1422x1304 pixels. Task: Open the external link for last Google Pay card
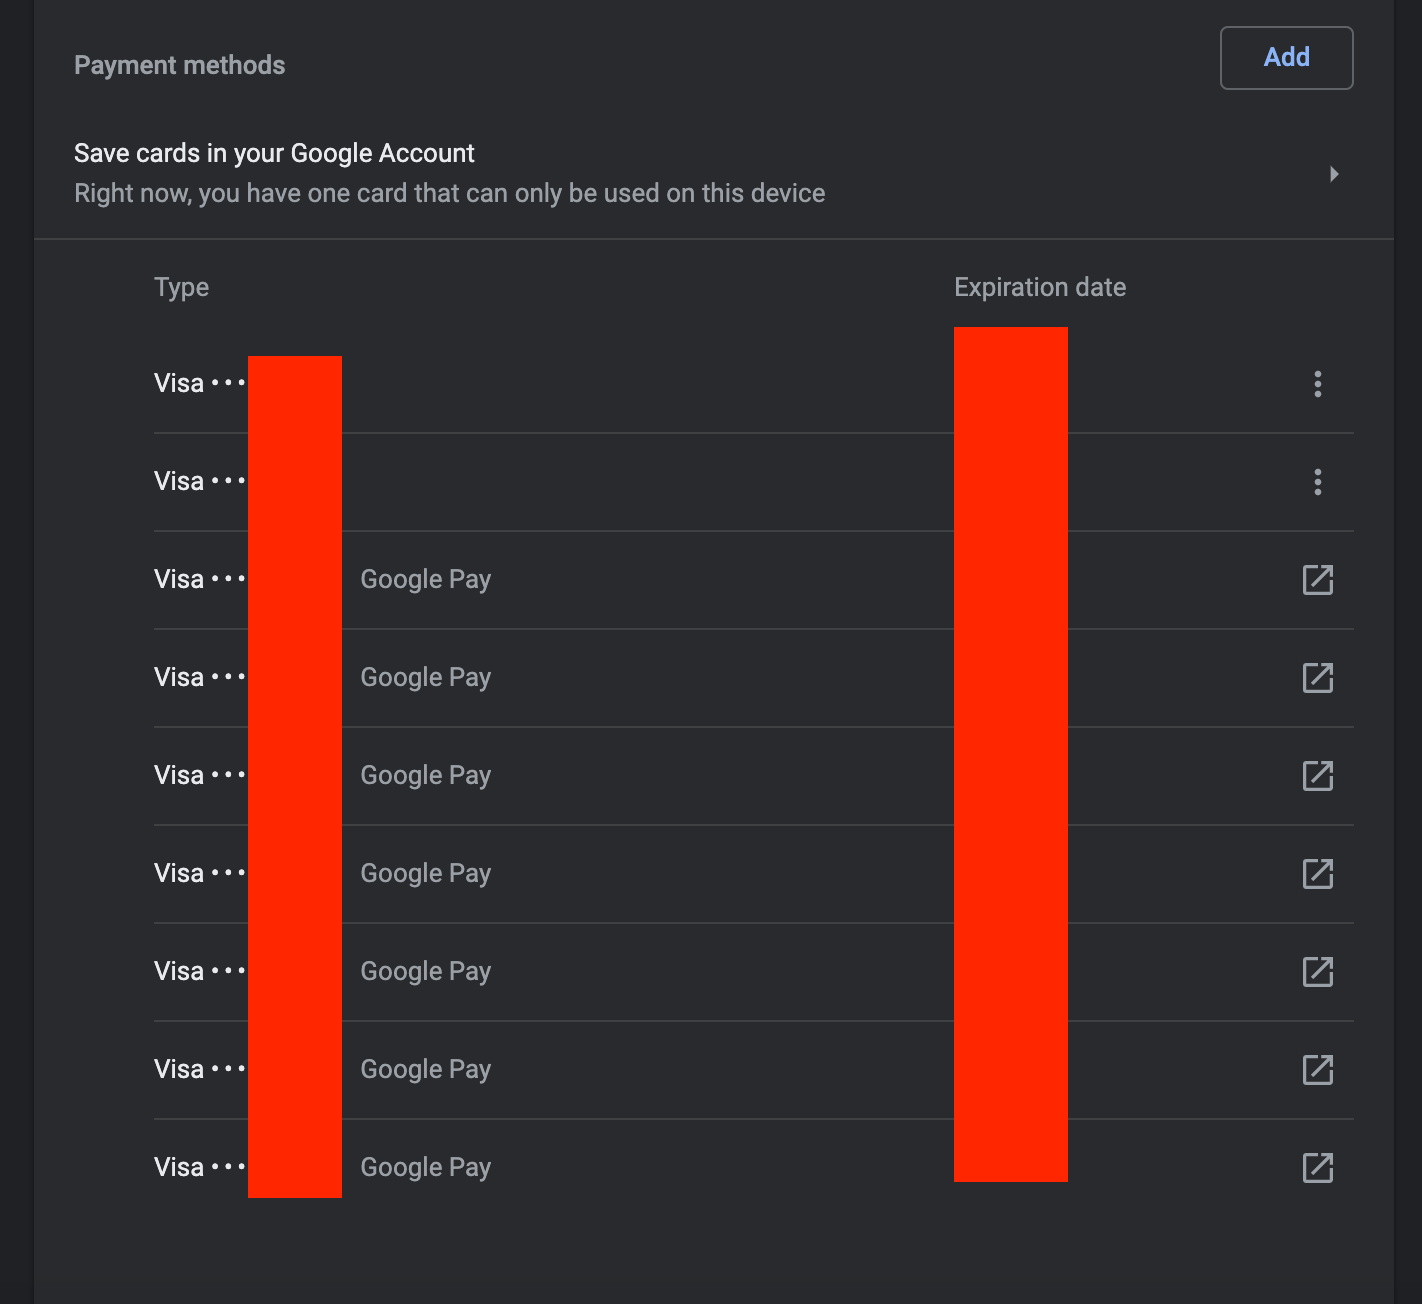click(1318, 1167)
